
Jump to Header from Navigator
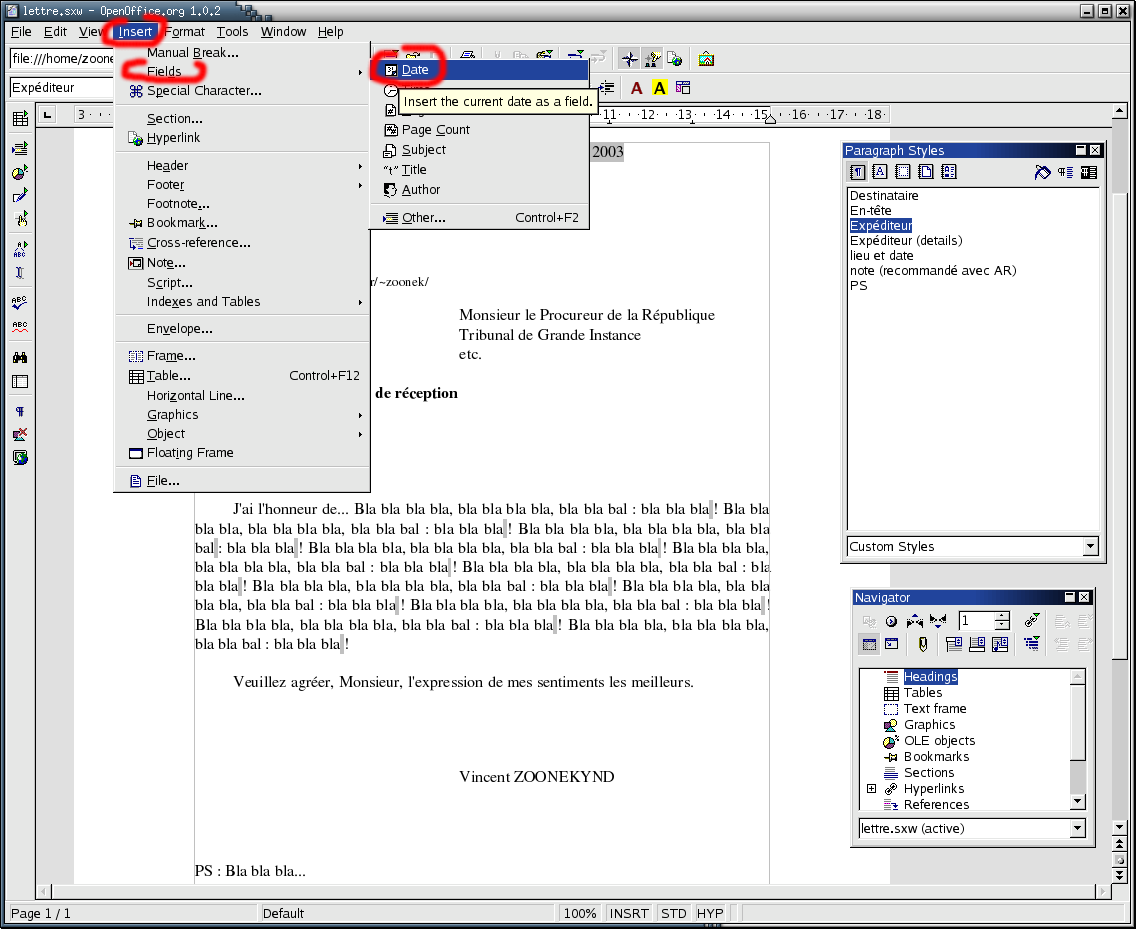(x=953, y=643)
